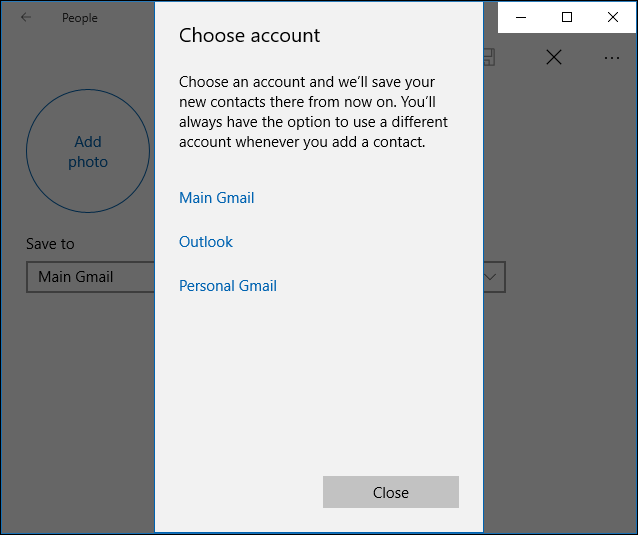Screen dimensions: 638x535
Task: Click the account description paragraph text
Action: 313,112
